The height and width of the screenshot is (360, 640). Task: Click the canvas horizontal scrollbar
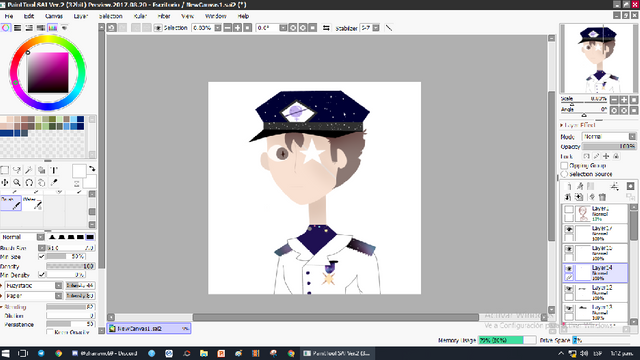coord(336,317)
